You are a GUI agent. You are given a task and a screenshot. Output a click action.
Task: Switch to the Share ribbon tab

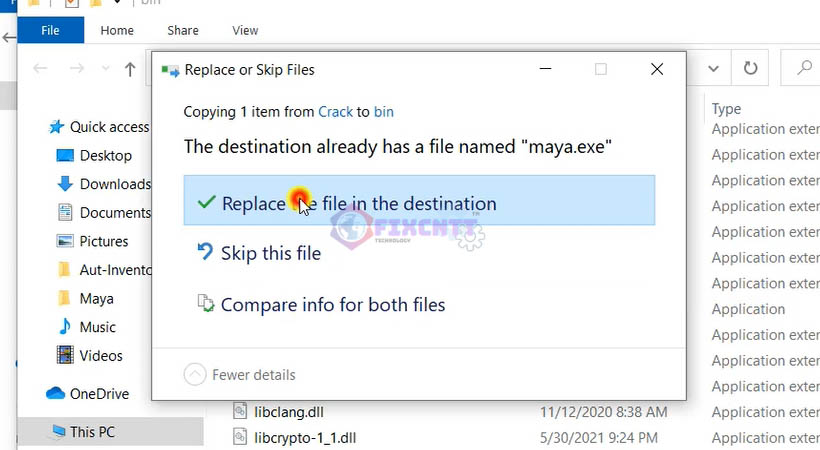coord(182,31)
